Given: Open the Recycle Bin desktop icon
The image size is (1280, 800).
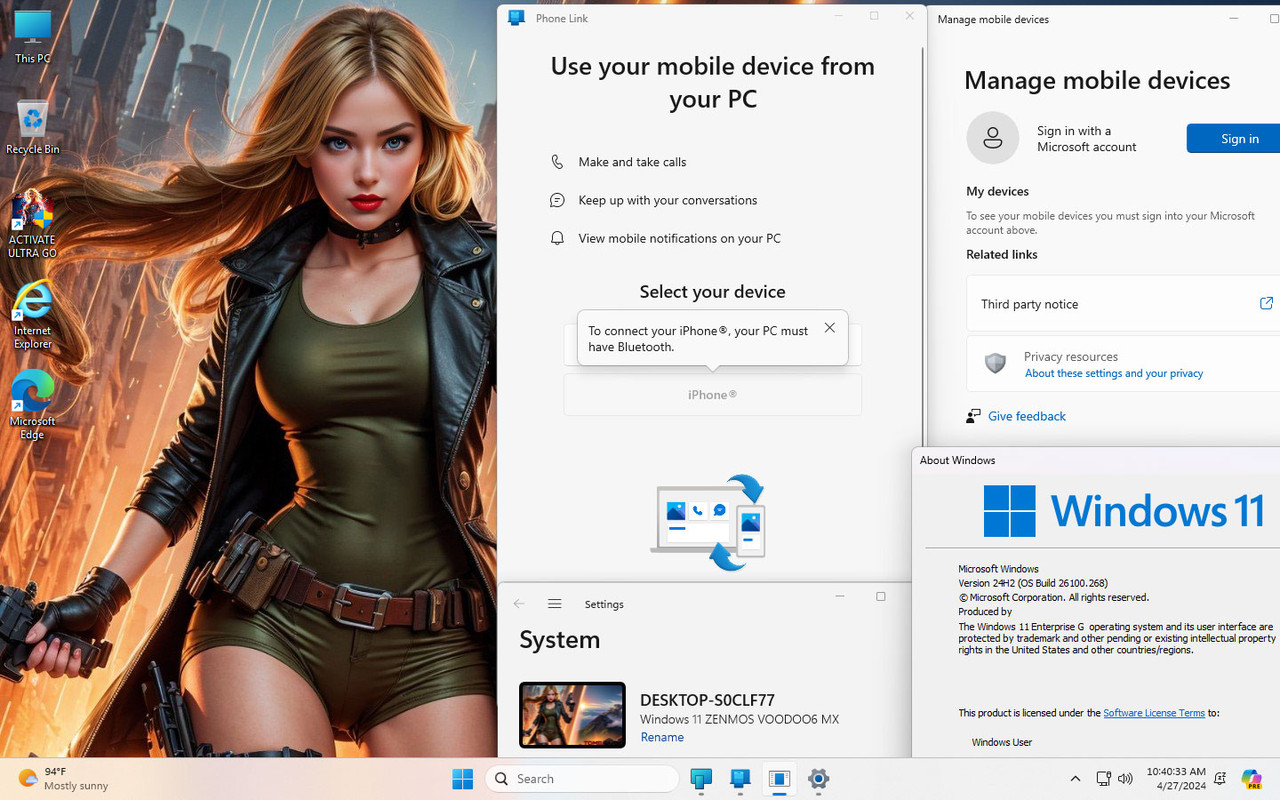Looking at the screenshot, I should click(x=32, y=127).
